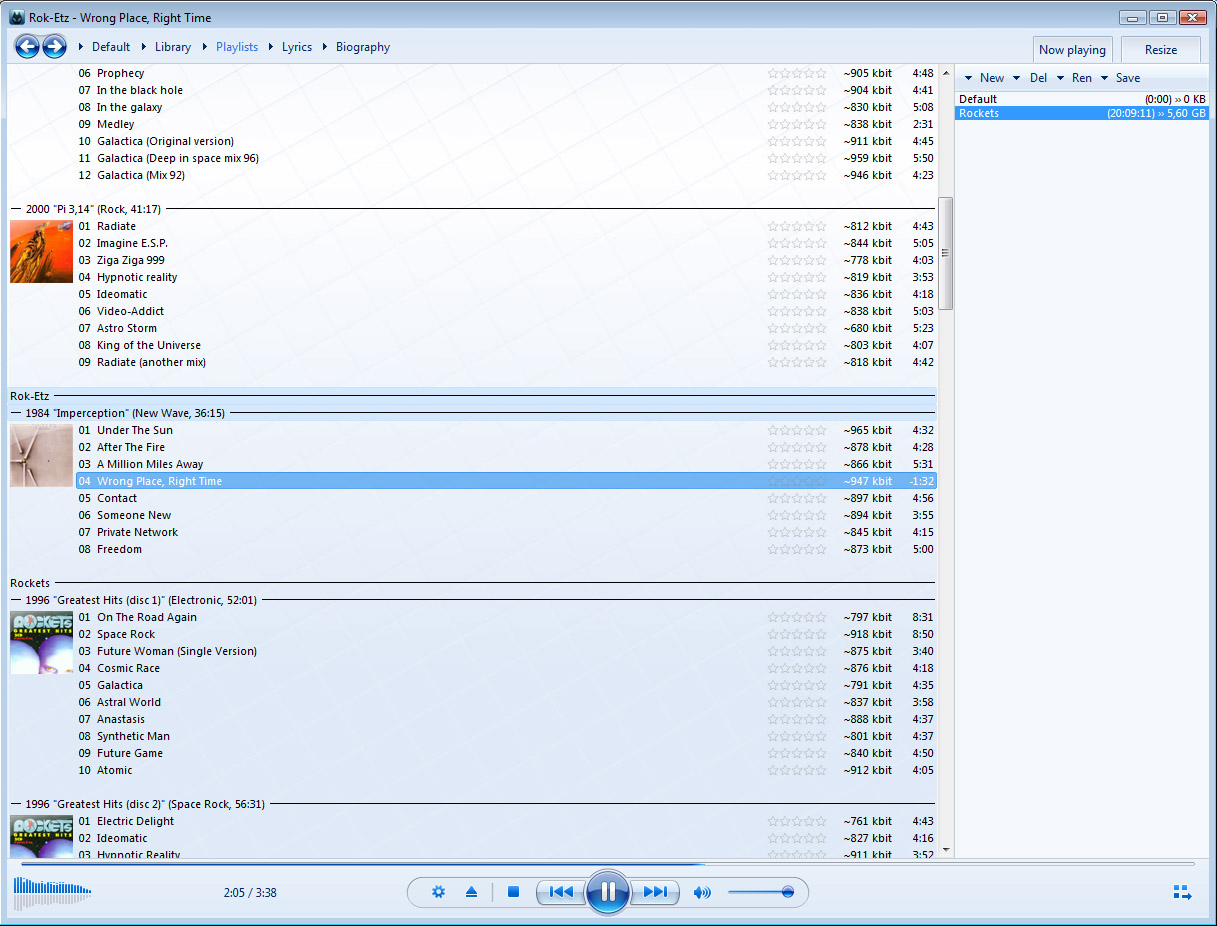This screenshot has width=1217, height=926.
Task: Select the Default playlist in the list
Action: point(1082,99)
